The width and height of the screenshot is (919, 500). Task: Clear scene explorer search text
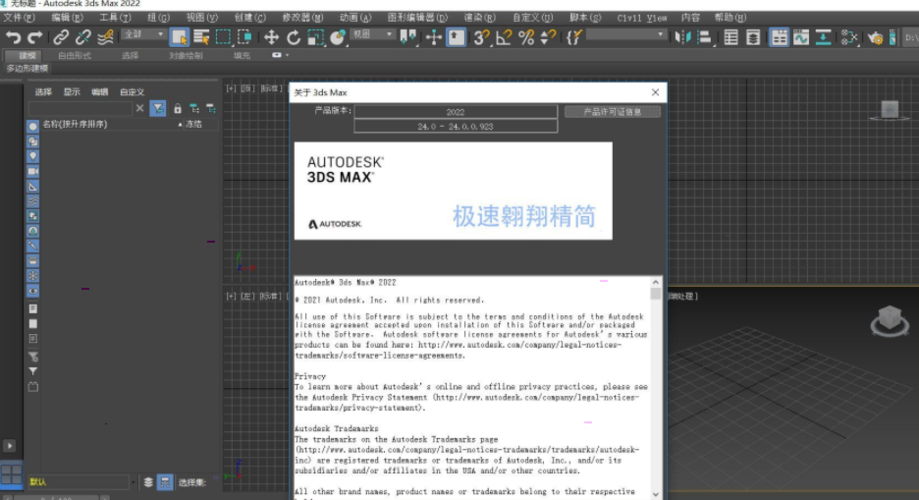point(139,108)
